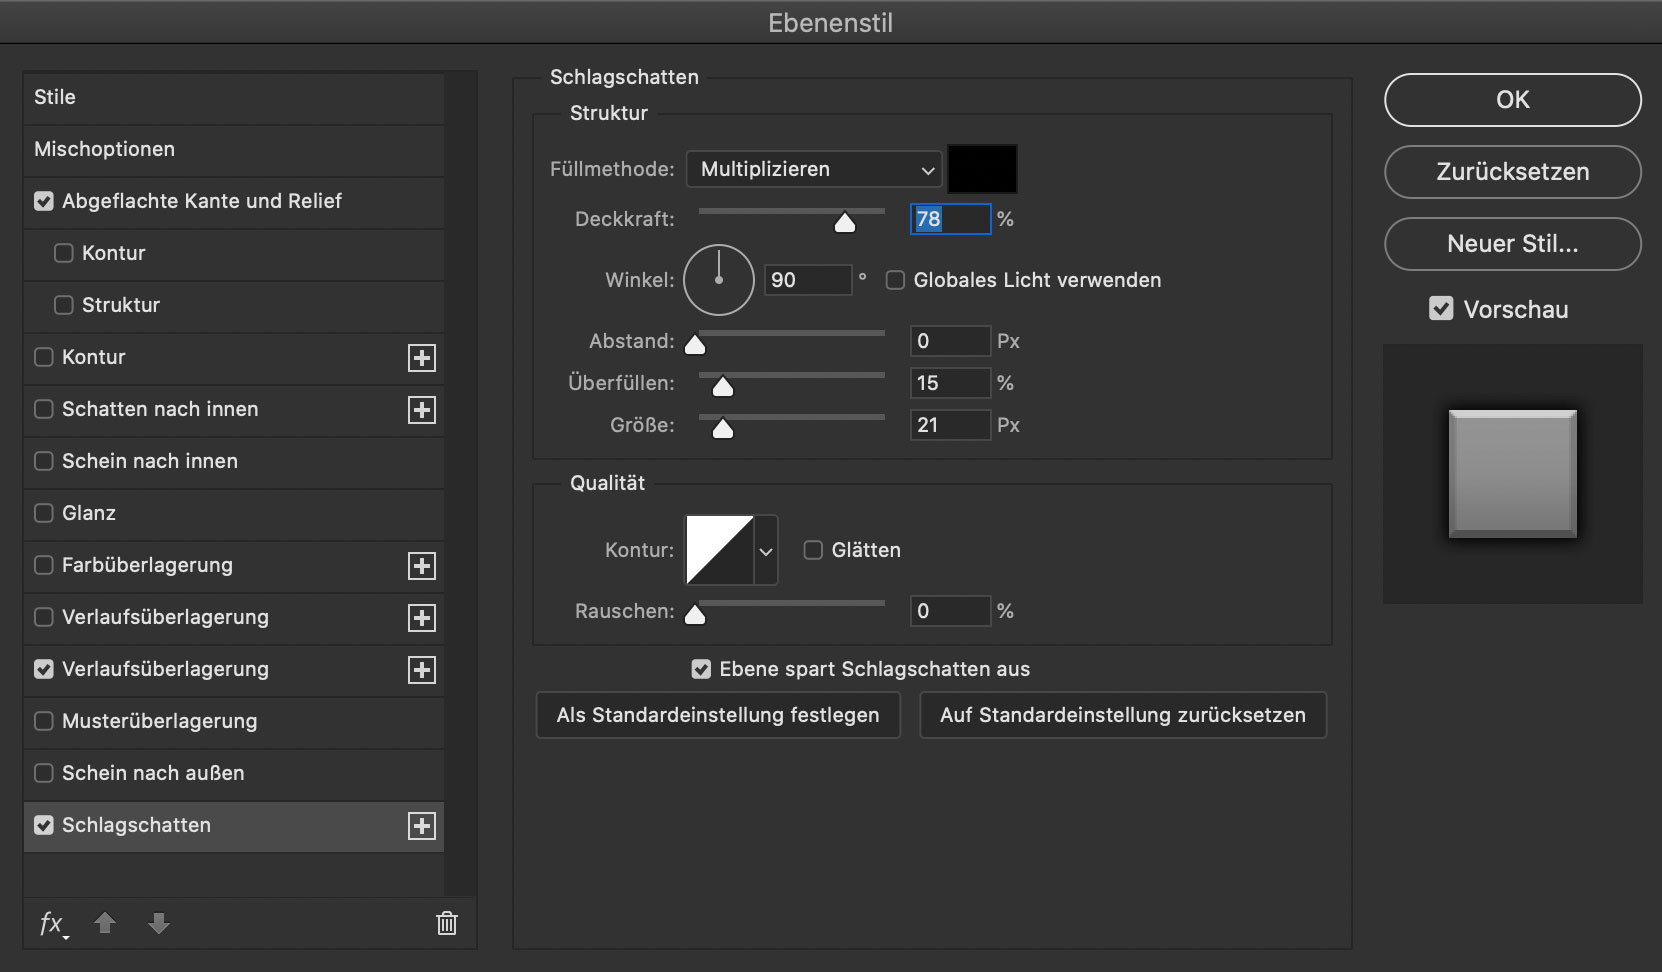Click the Deckkraft opacity slider handle
Viewport: 1662px width, 972px height.
point(845,222)
